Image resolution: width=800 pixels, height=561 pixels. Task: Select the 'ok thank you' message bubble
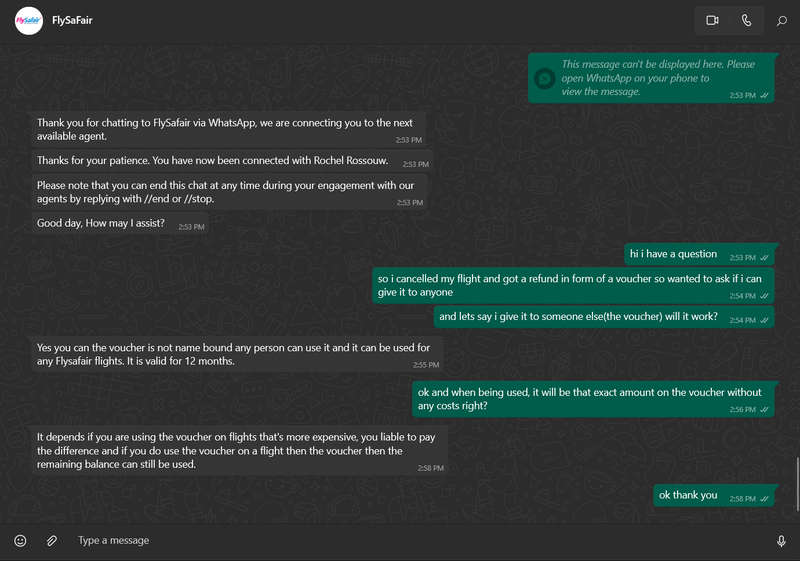[x=715, y=496]
